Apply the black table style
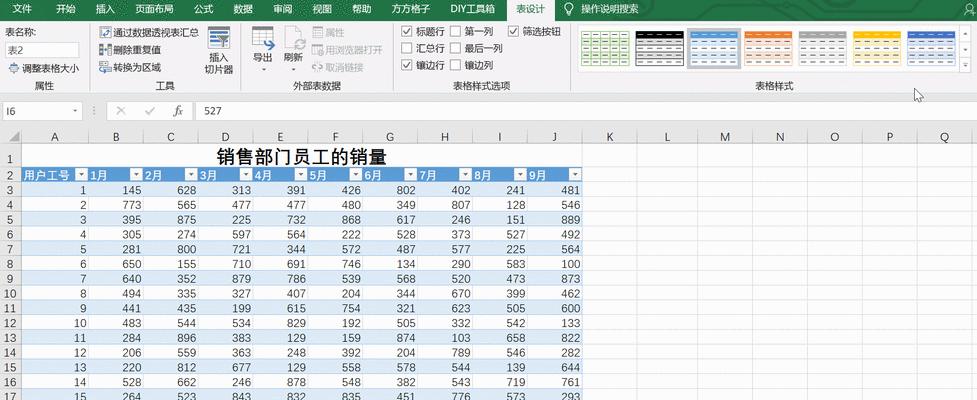 660,48
